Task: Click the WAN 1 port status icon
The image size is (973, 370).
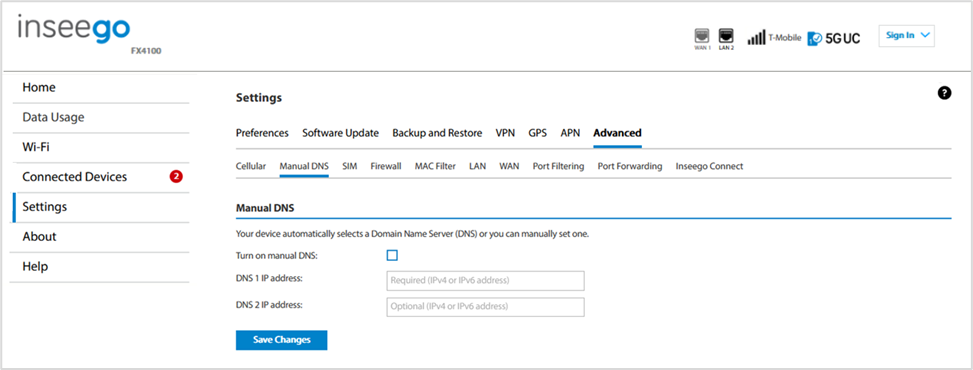Action: (702, 36)
